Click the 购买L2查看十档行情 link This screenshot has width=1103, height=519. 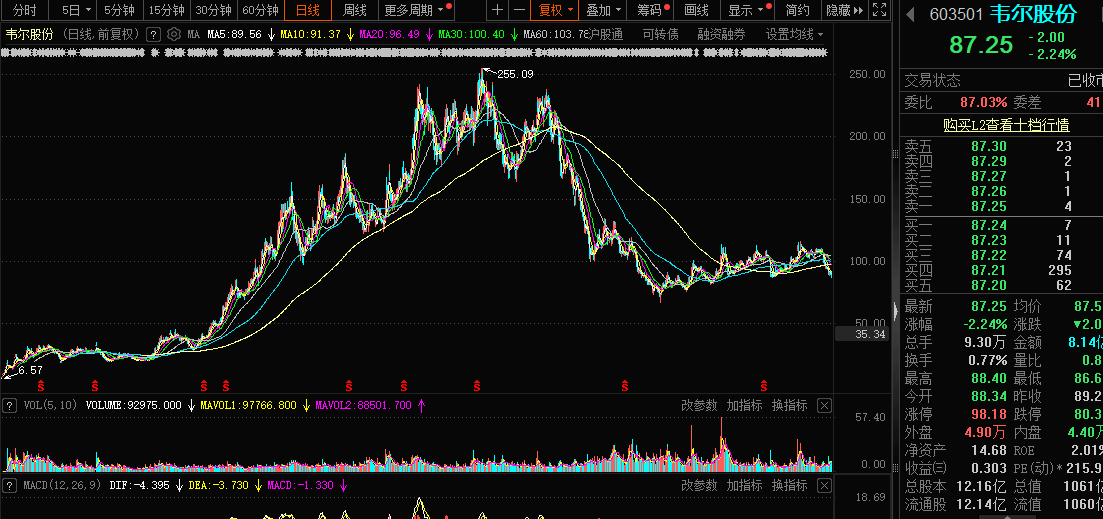1005,125
